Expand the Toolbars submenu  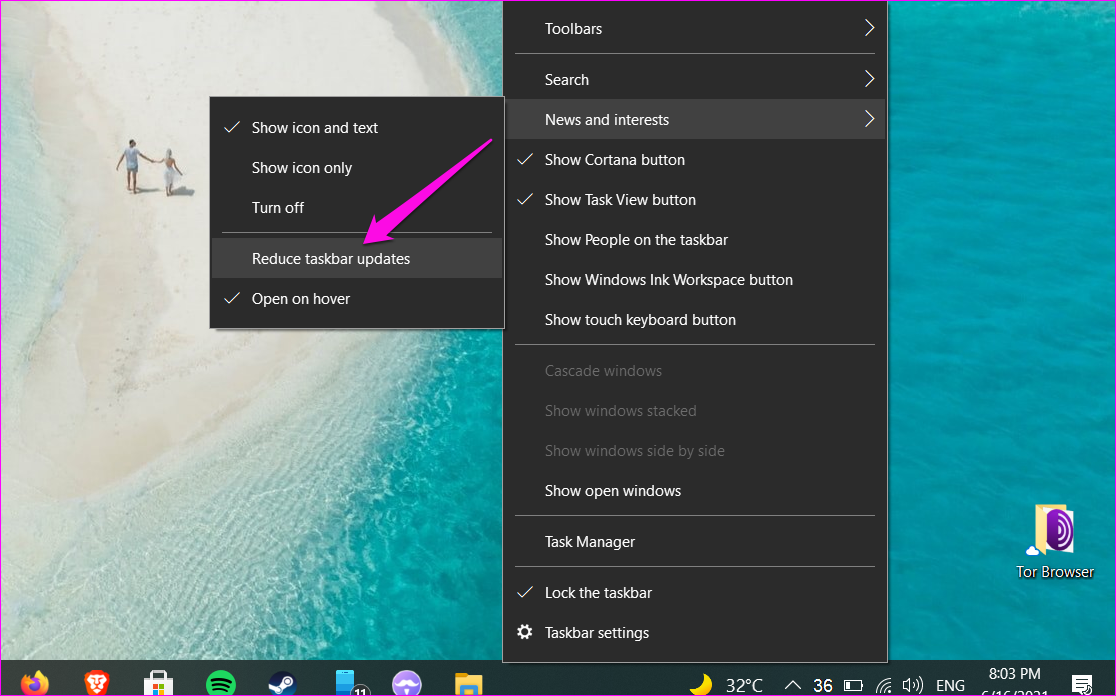695,28
